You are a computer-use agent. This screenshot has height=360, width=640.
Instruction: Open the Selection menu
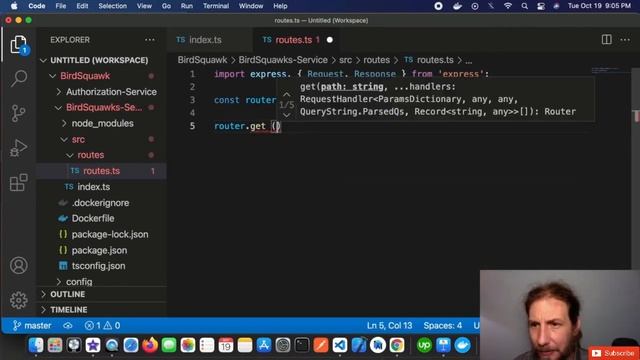(x=113, y=6)
